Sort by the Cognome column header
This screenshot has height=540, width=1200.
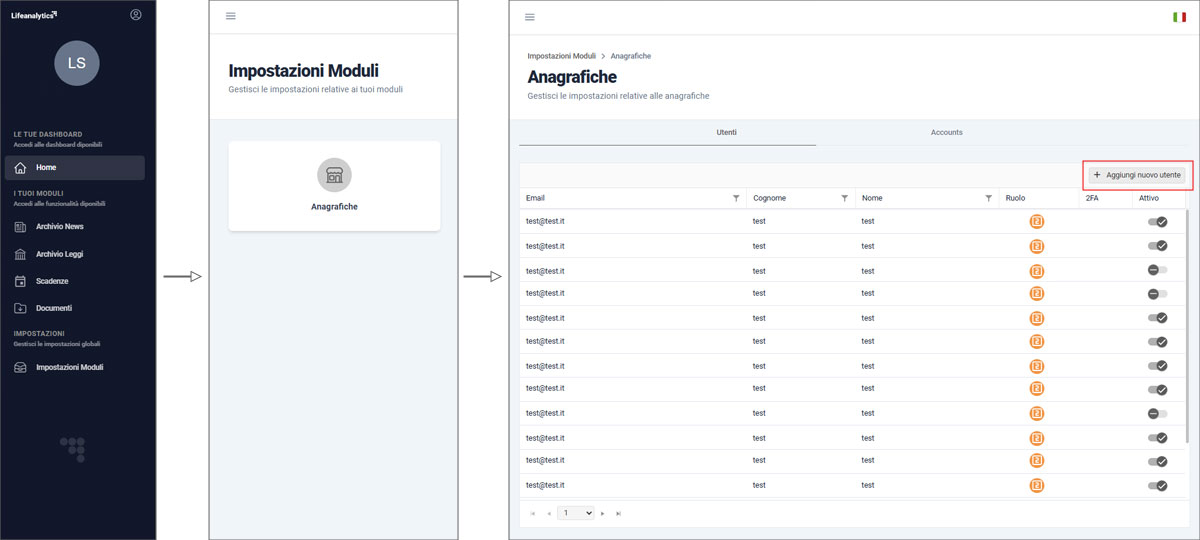769,198
